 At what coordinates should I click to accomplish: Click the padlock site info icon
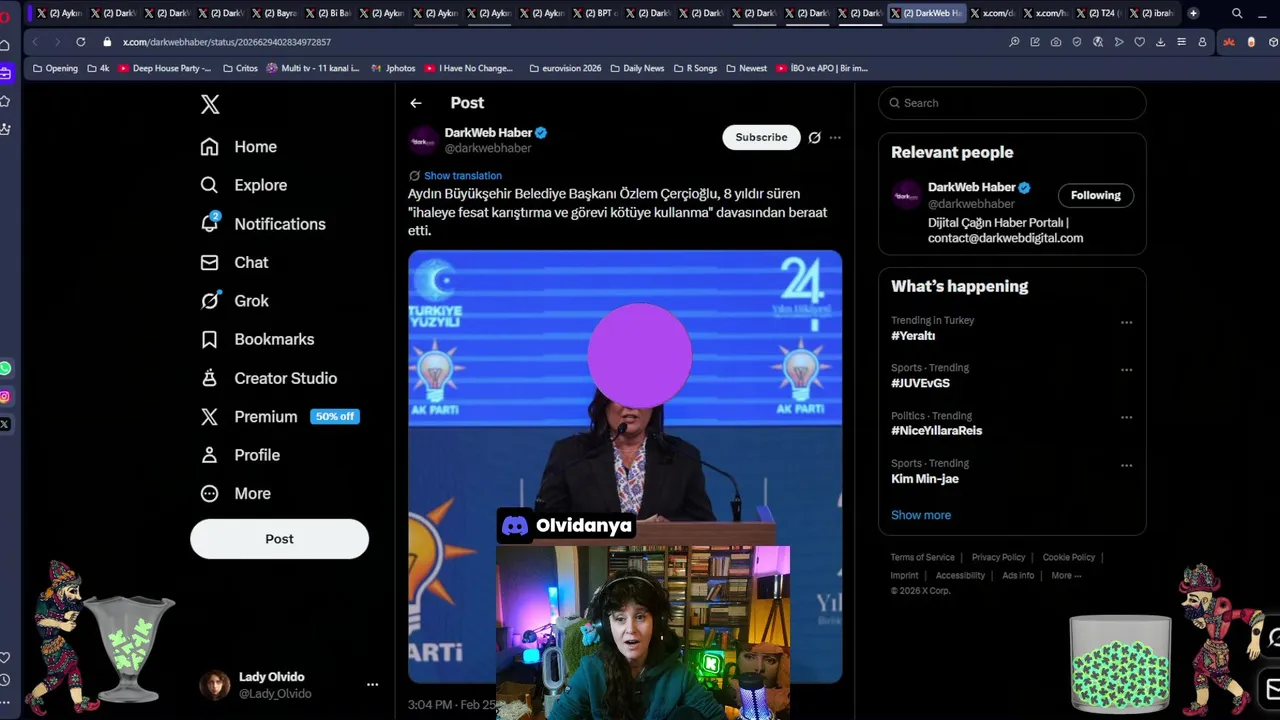point(107,42)
